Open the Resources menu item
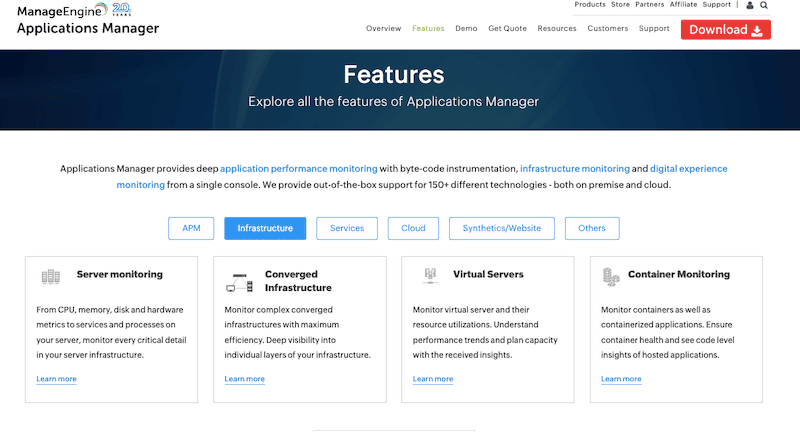 (557, 29)
